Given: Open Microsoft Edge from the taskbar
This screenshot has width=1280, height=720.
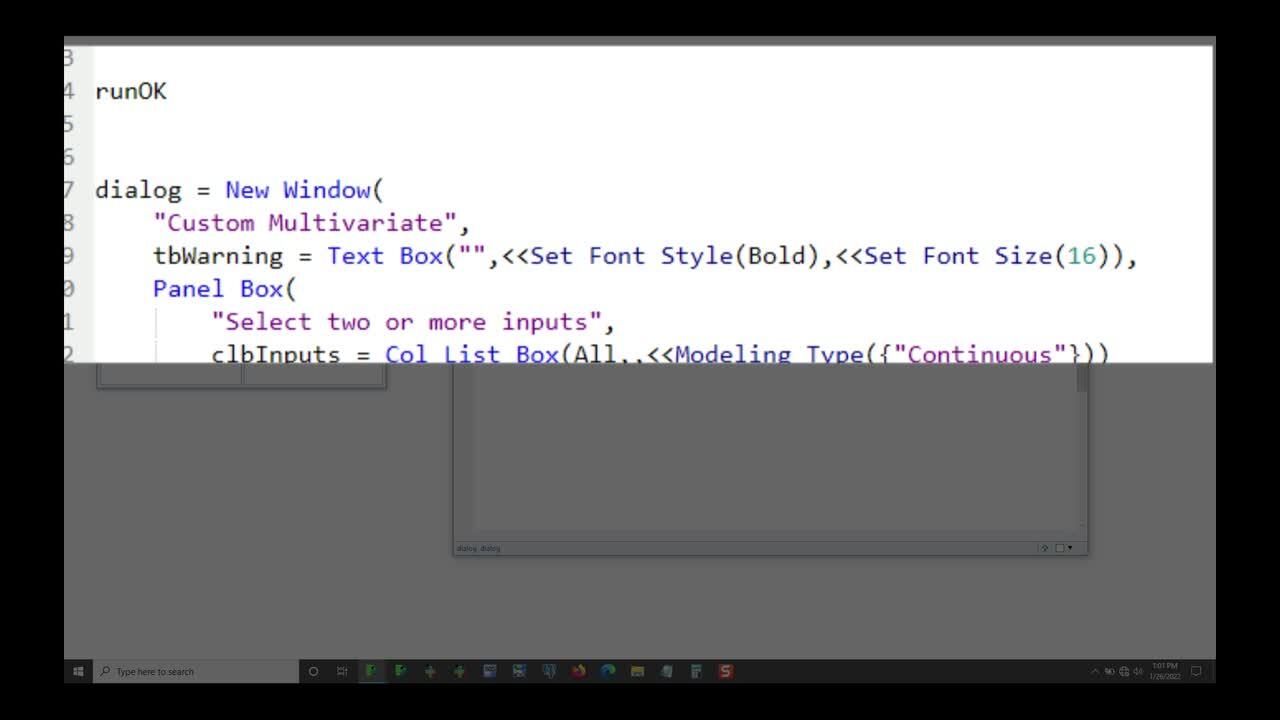Looking at the screenshot, I should pyautogui.click(x=608, y=672).
